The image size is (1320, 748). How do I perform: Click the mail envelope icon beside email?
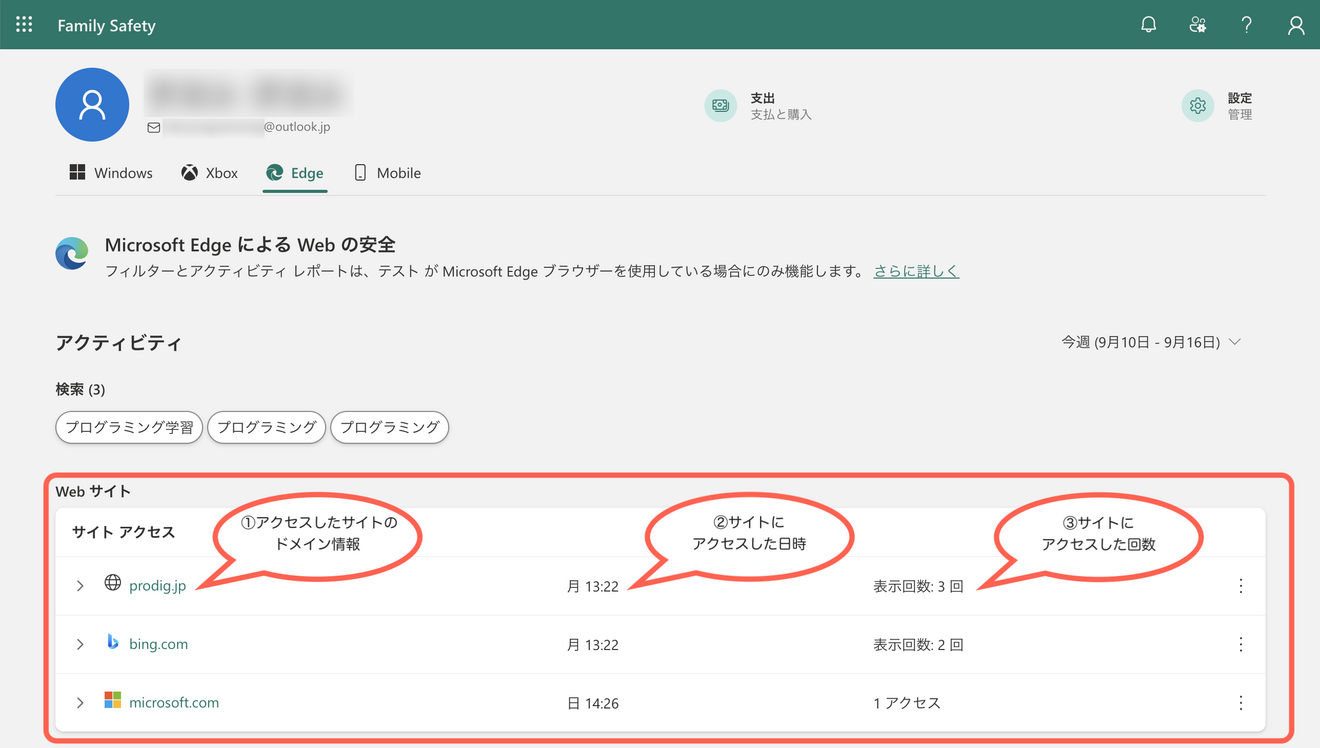(x=154, y=128)
